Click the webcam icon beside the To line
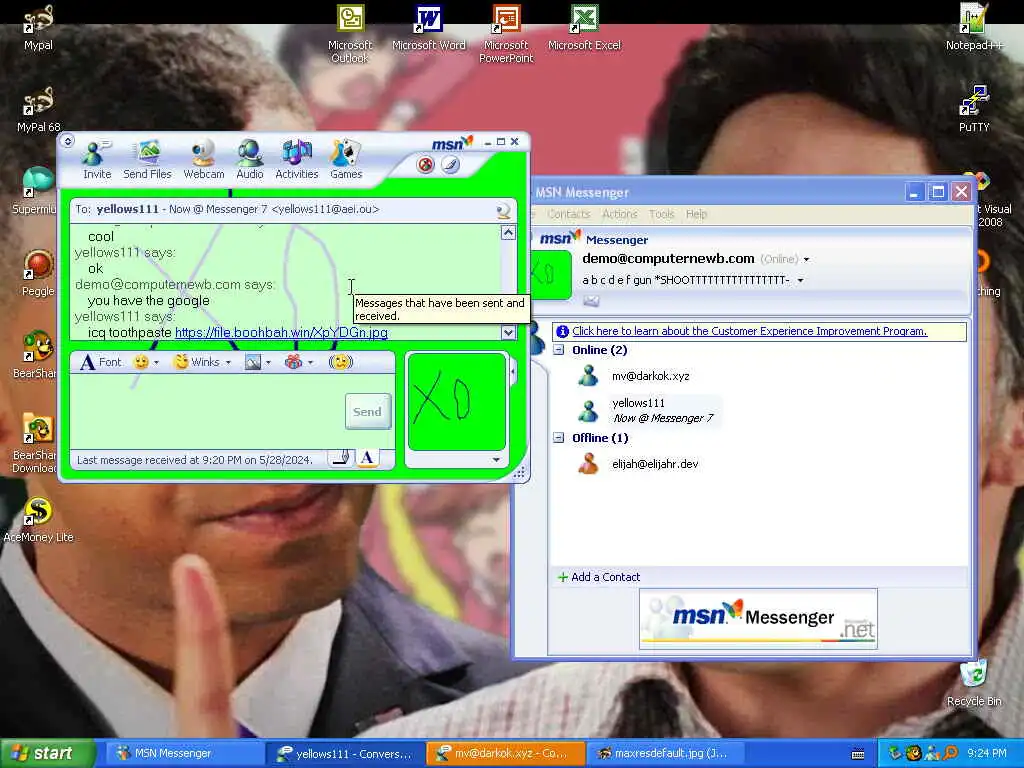This screenshot has width=1024, height=768. pos(503,210)
